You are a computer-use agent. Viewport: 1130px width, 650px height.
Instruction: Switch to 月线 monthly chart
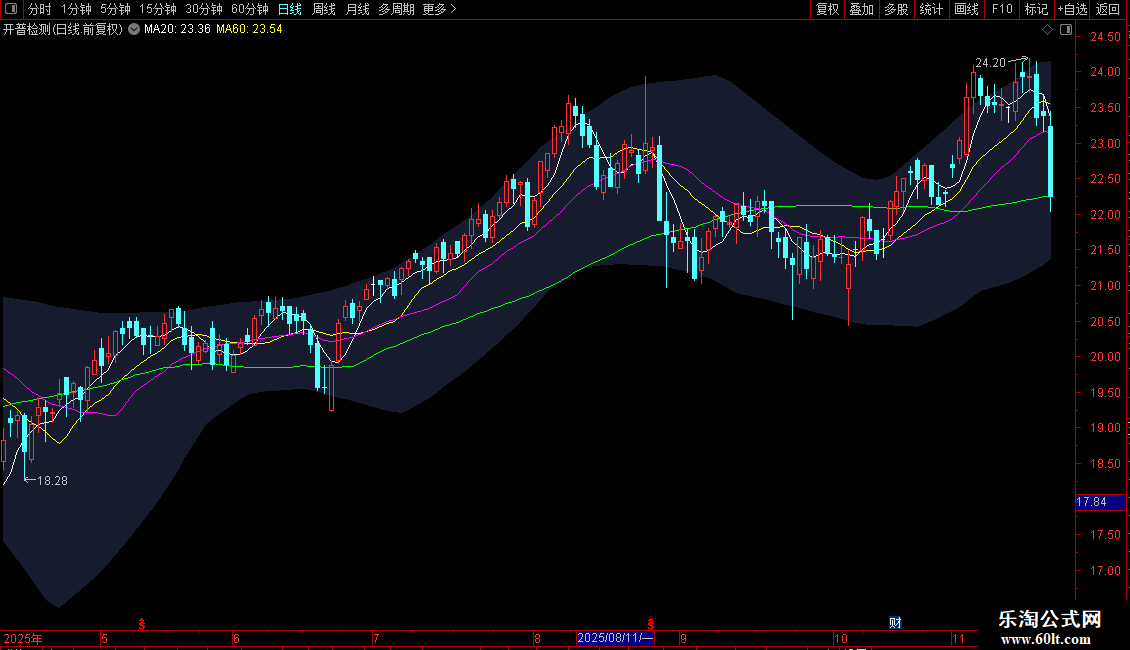357,9
